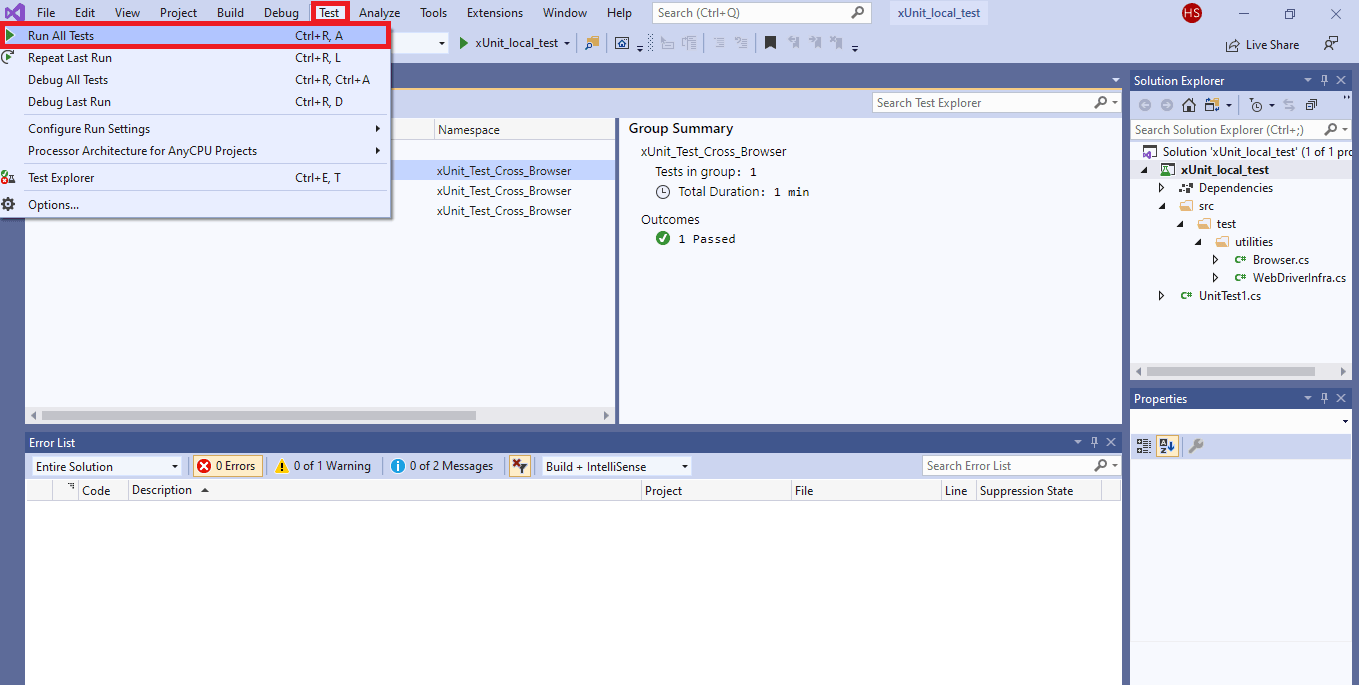
Task: Click the Sync with Active Document icon
Action: [1289, 105]
